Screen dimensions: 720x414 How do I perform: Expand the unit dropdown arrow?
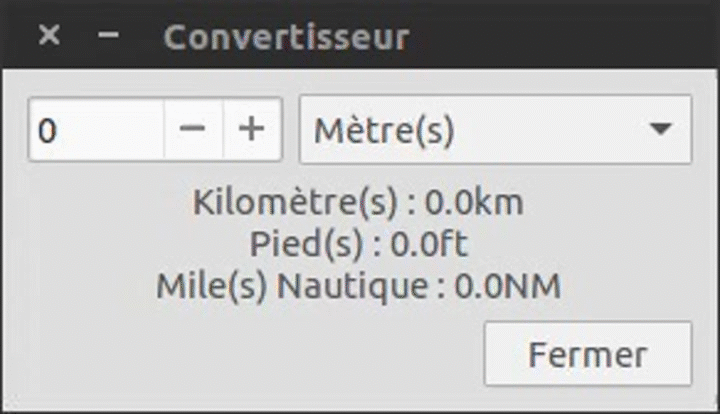[659, 129]
